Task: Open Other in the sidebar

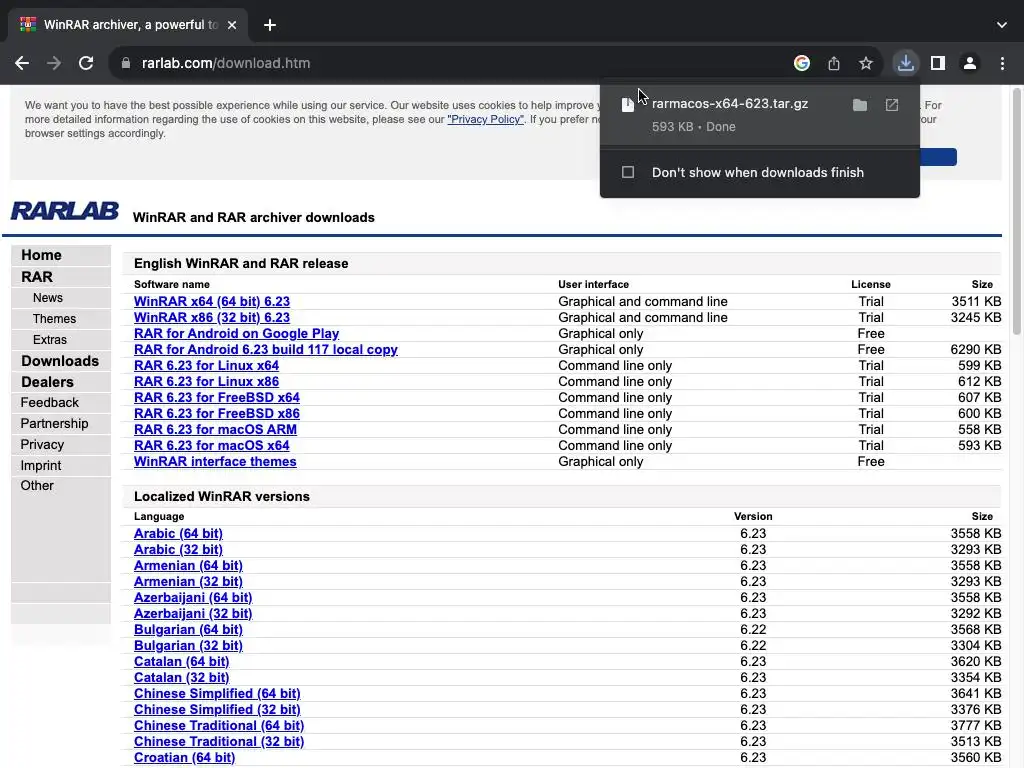Action: [37, 486]
